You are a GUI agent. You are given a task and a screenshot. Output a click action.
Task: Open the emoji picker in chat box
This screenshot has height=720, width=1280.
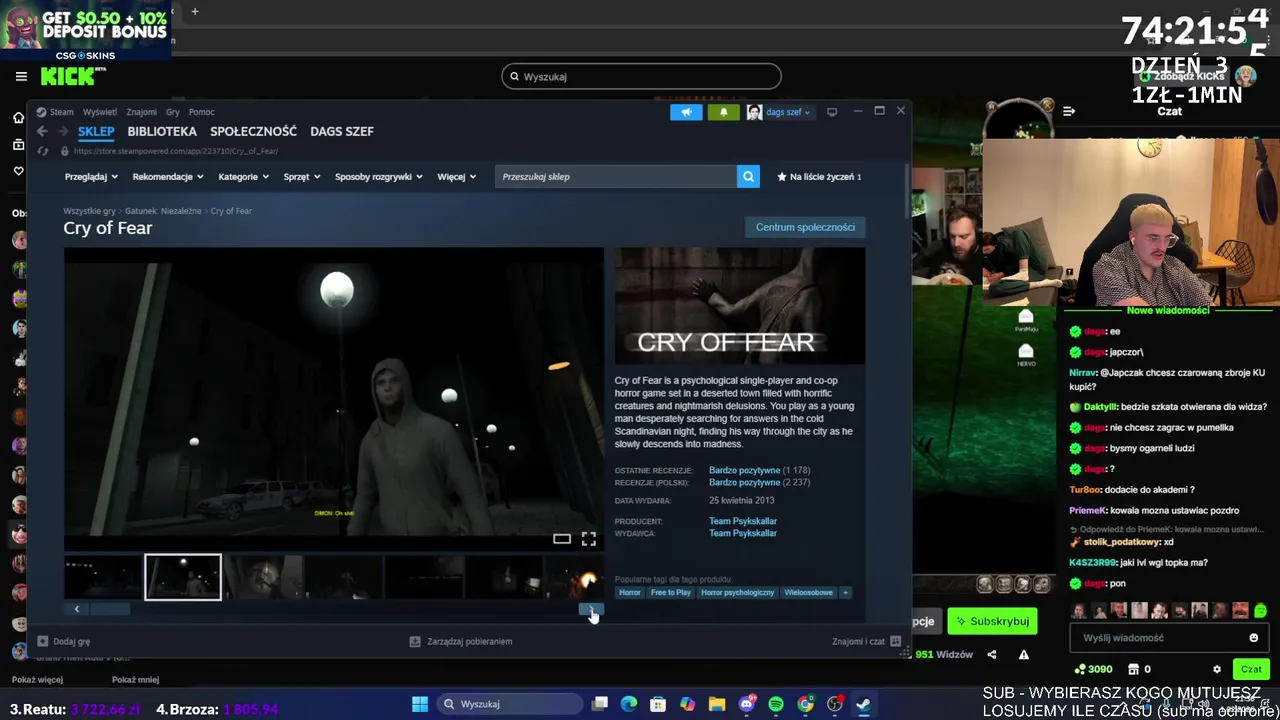pyautogui.click(x=1253, y=638)
